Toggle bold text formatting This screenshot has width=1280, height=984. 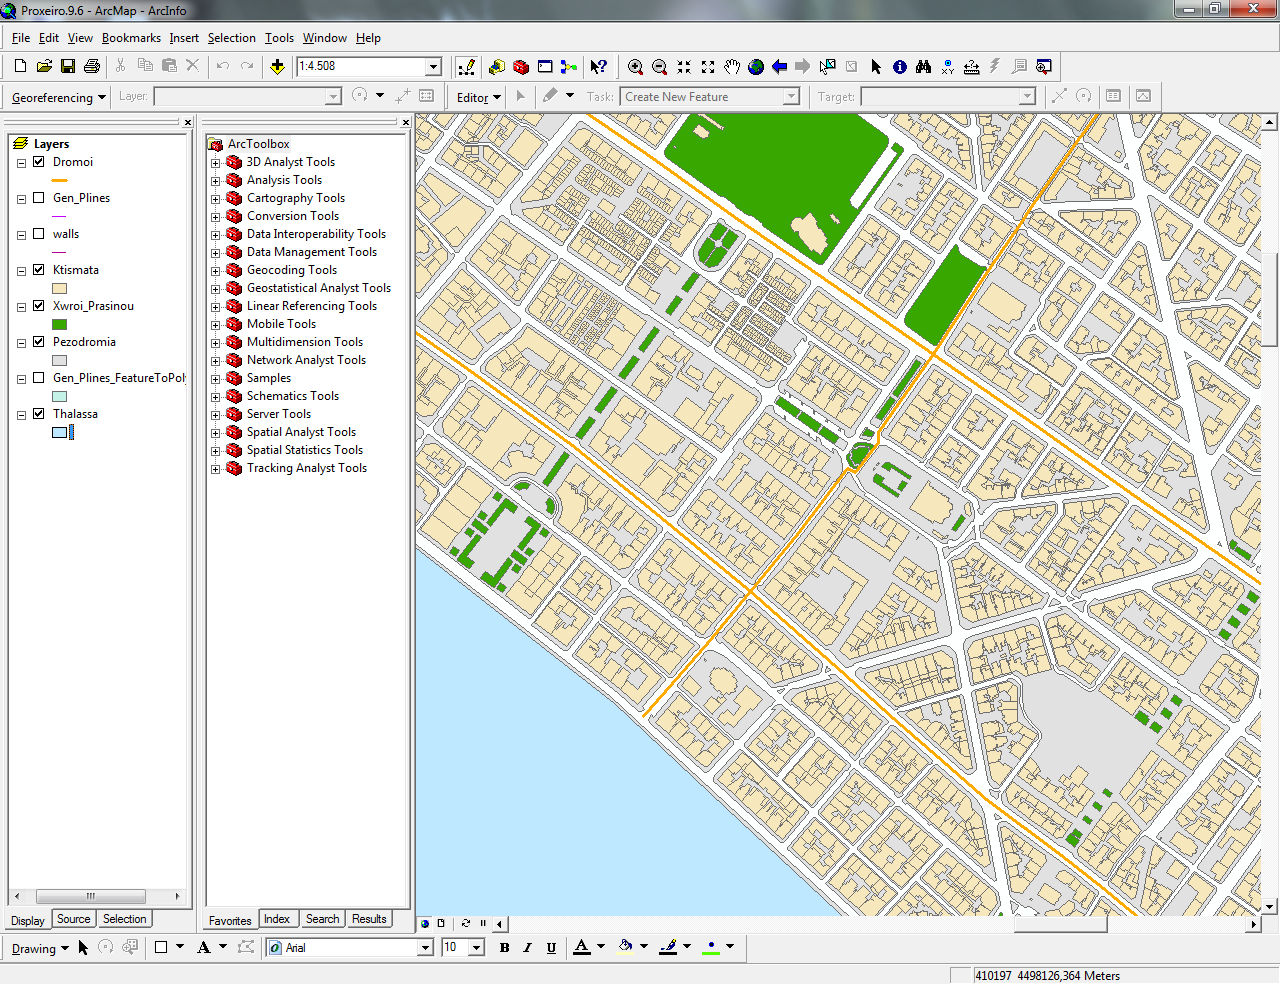(504, 947)
